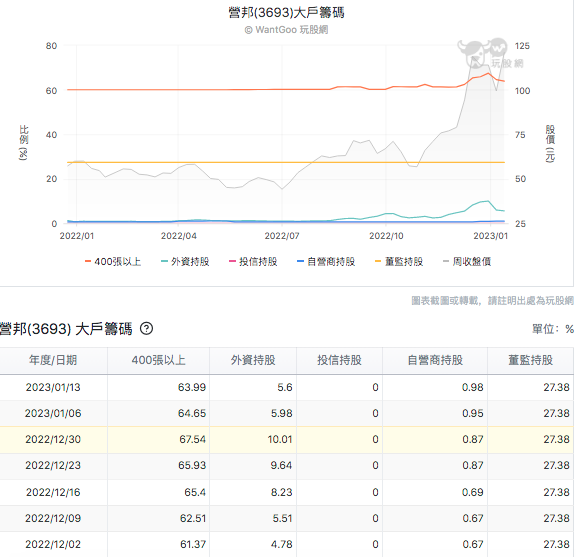The height and width of the screenshot is (557, 576).
Task: Click the 65.4 value in the table
Action: (x=195, y=492)
